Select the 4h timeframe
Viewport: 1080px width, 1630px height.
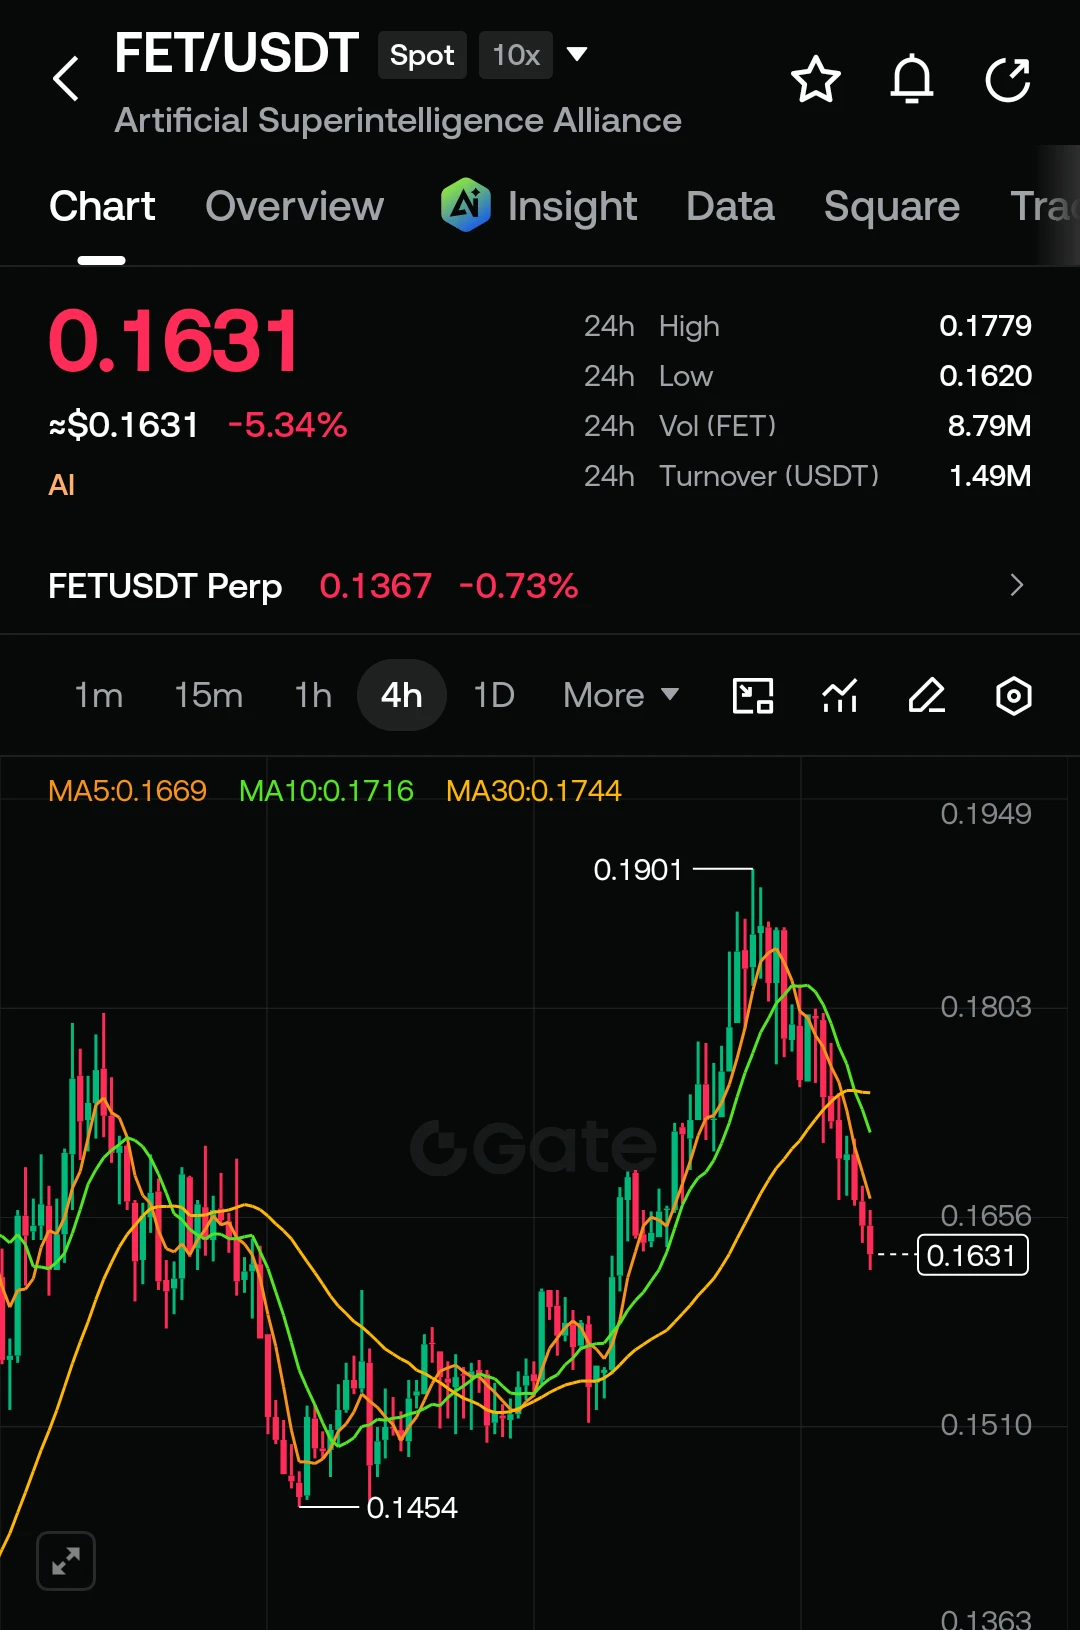(x=401, y=695)
